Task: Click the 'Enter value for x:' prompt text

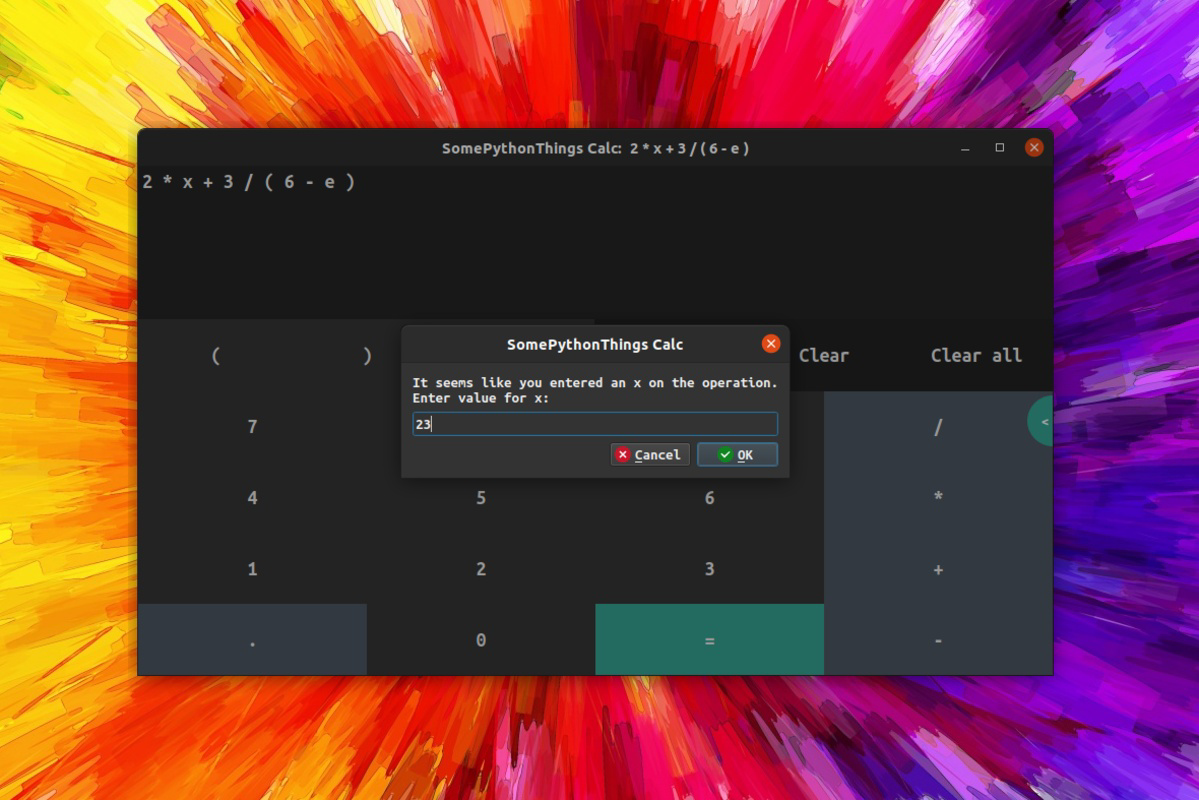Action: pos(480,398)
